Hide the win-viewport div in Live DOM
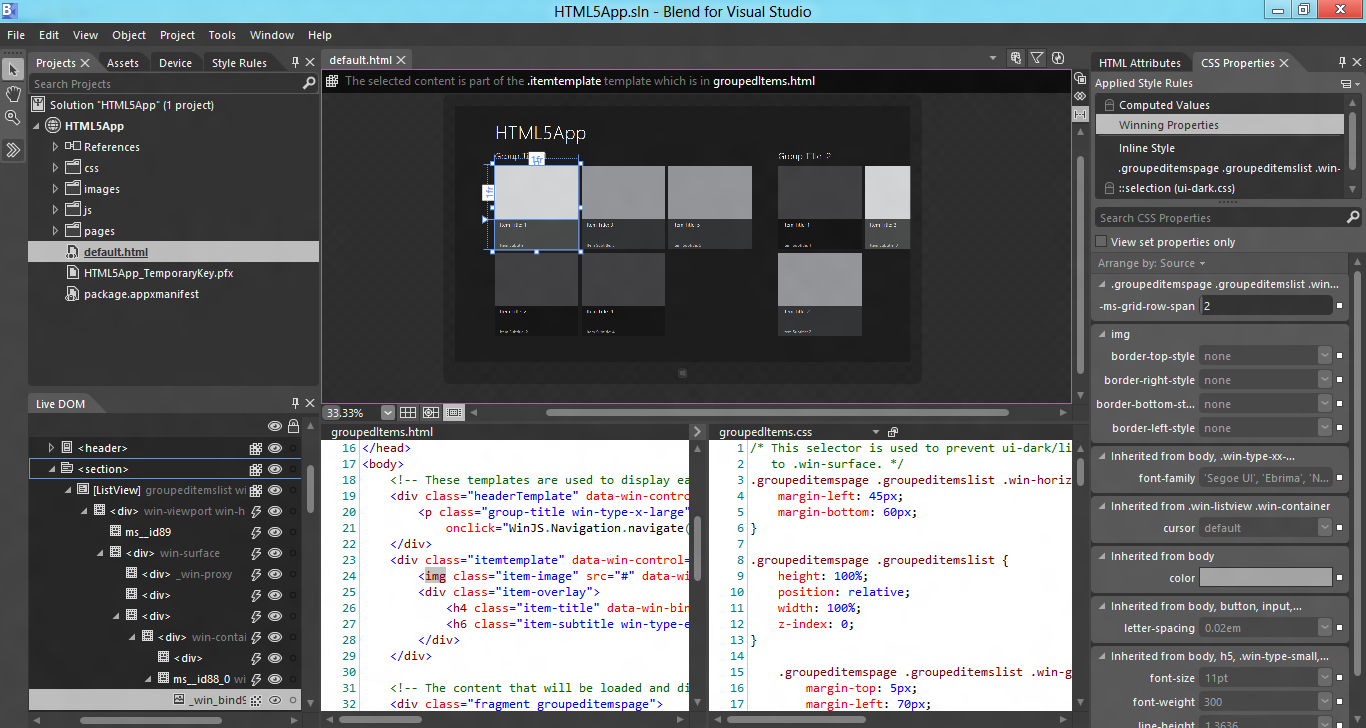The width and height of the screenshot is (1366, 728). [x=274, y=511]
